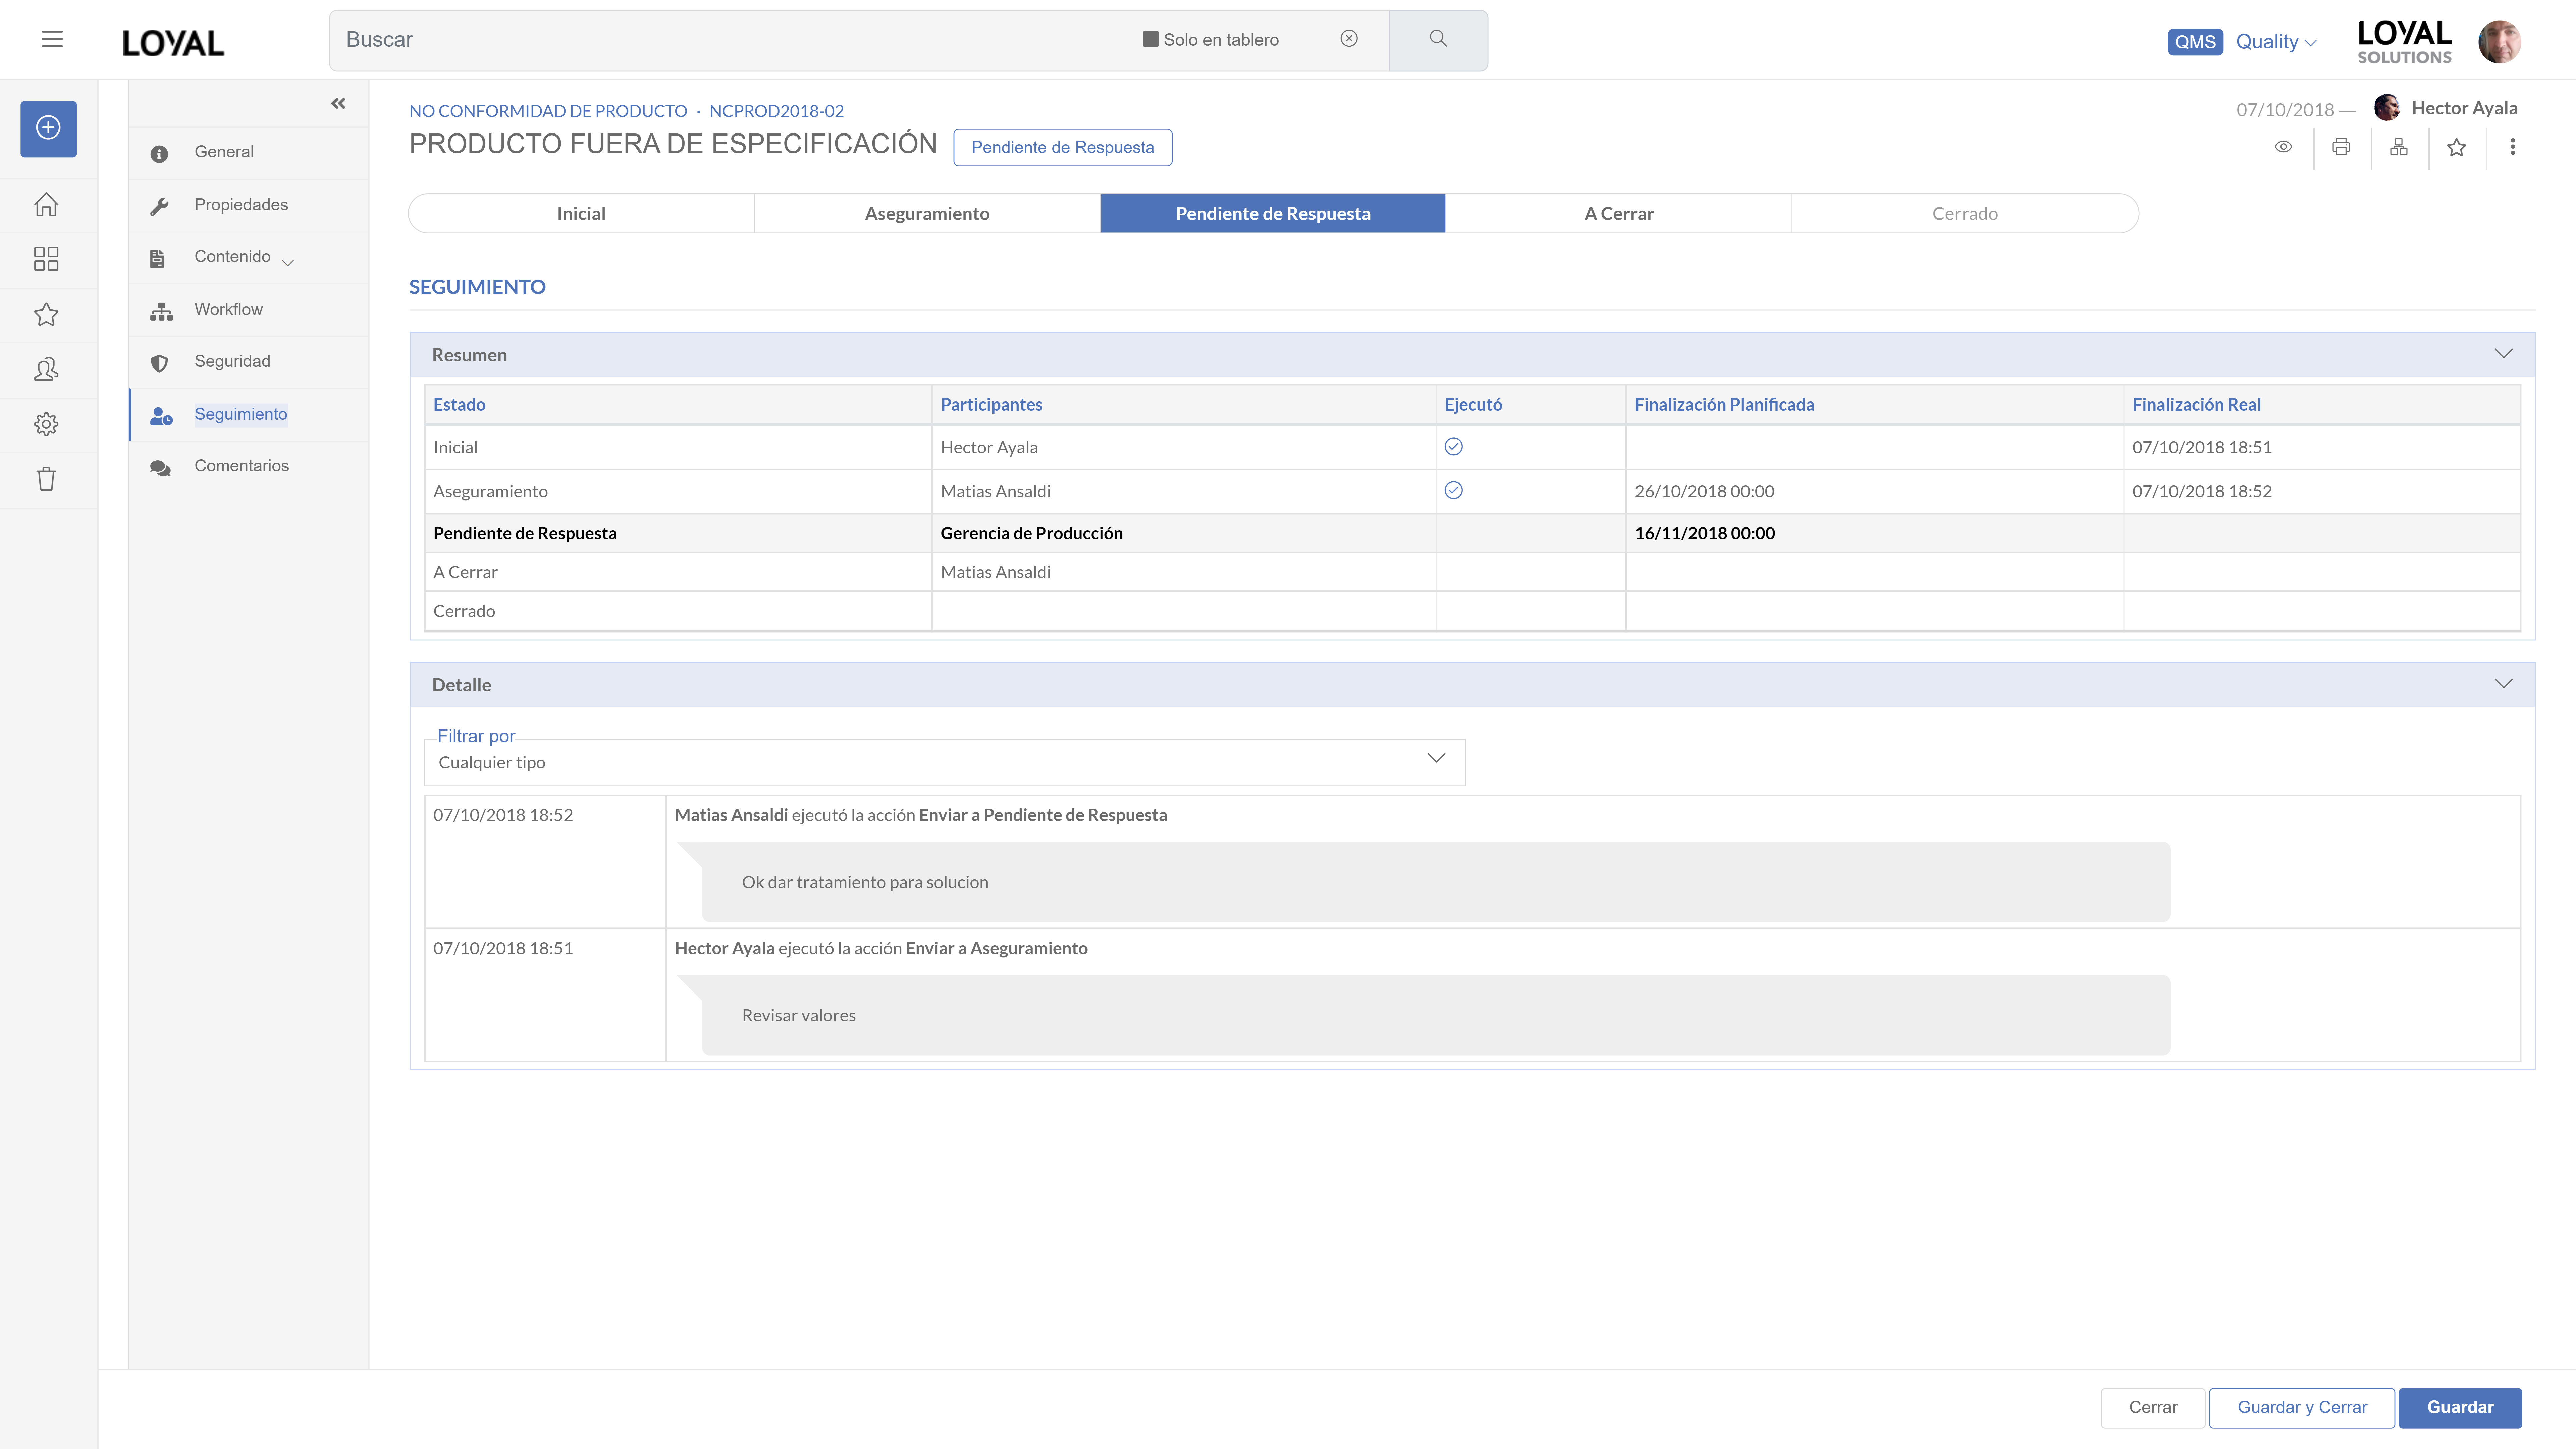Create new item with the plus button

point(47,128)
